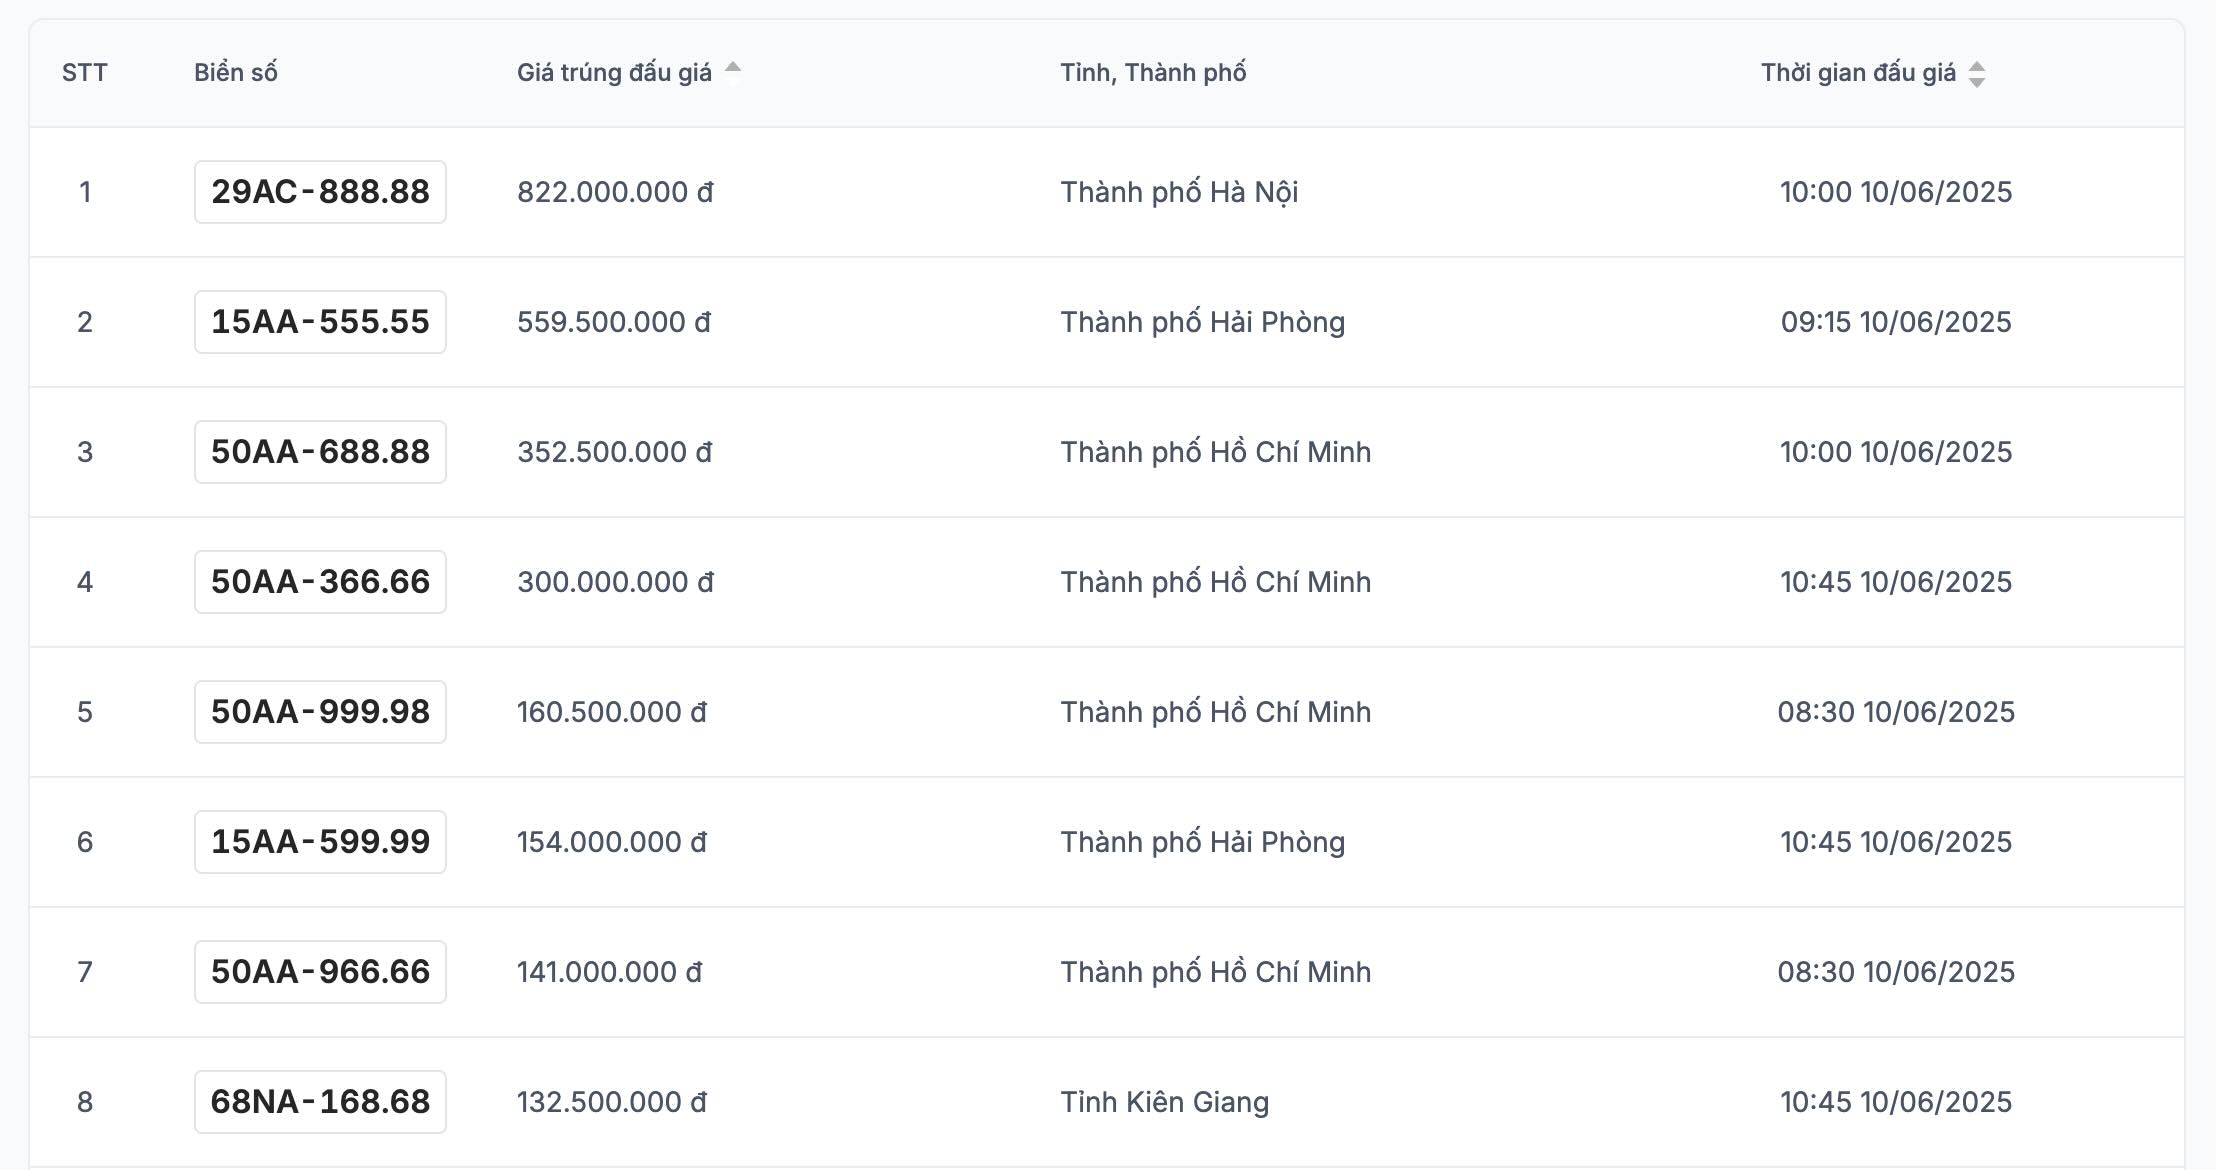Image resolution: width=2216 pixels, height=1170 pixels.
Task: Click row number 6 in STT column
Action: pyautogui.click(x=85, y=842)
